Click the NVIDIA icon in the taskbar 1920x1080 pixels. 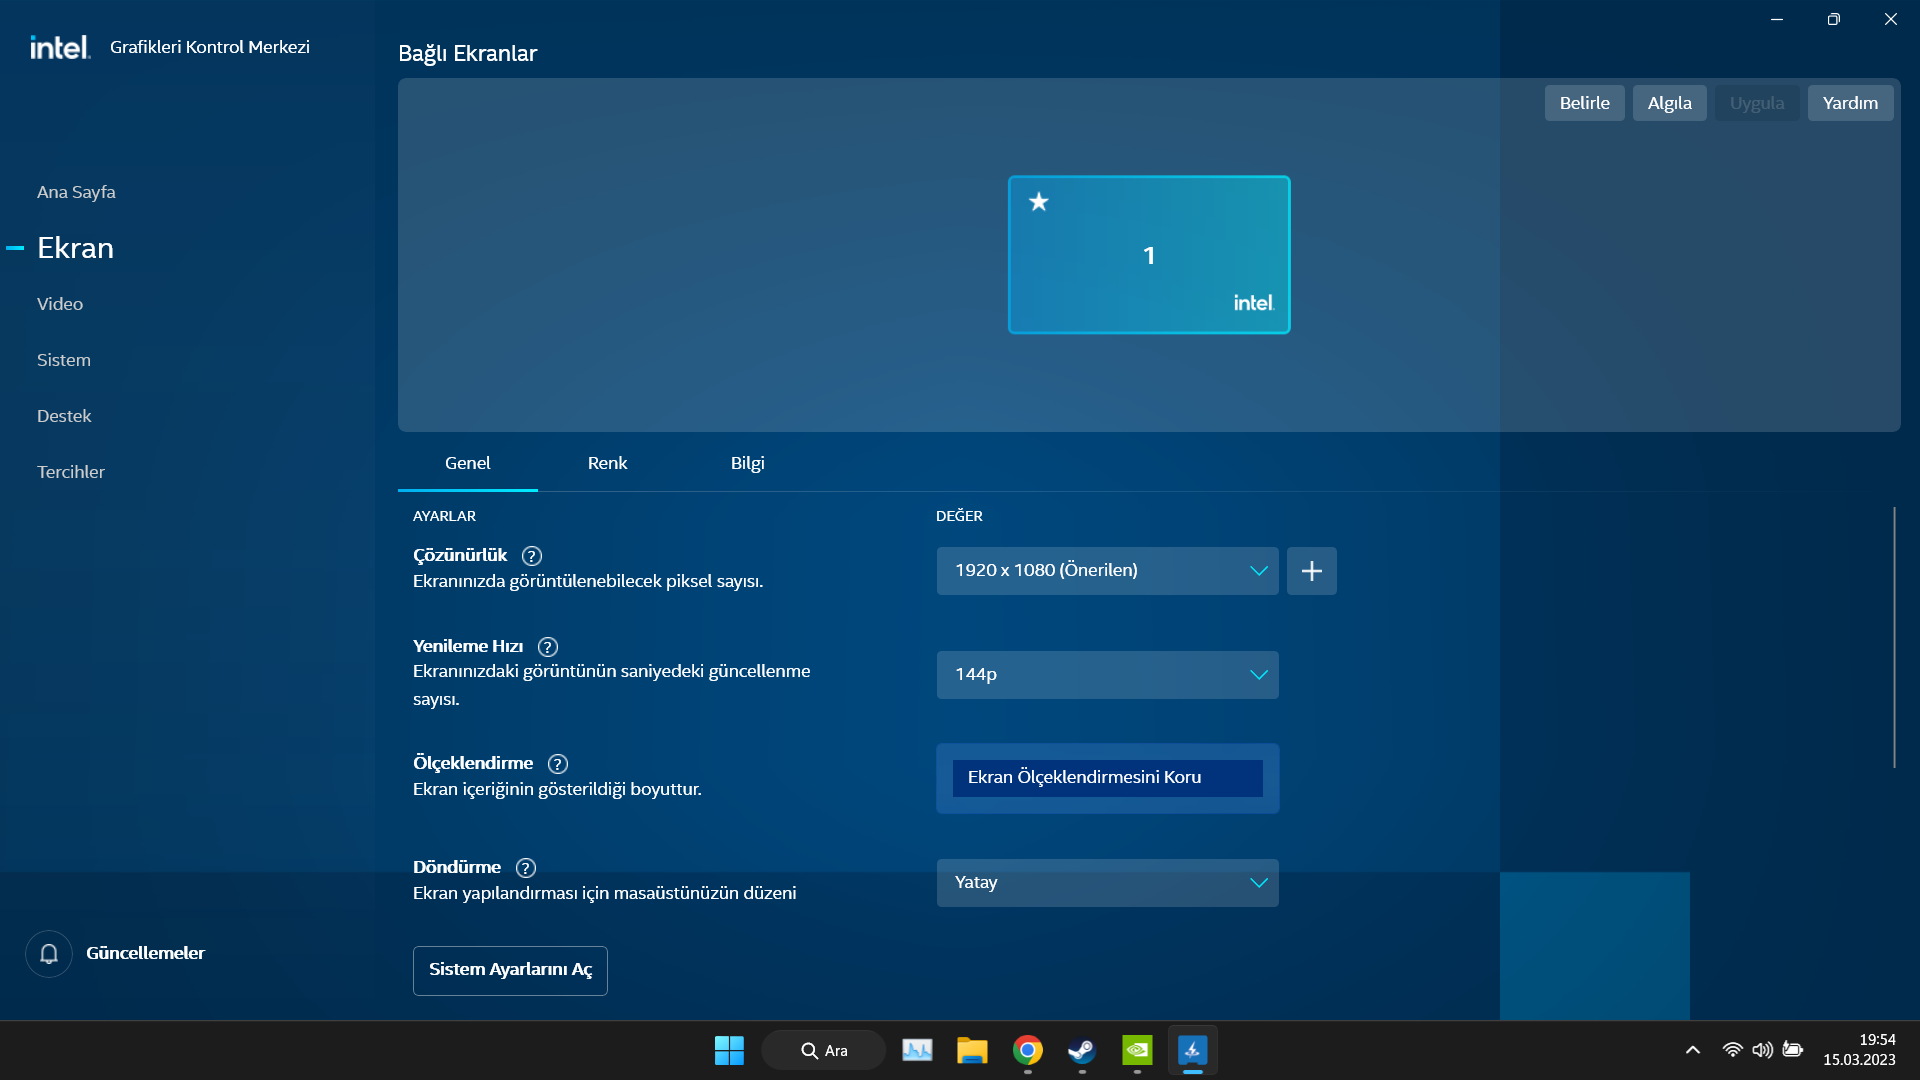[x=1137, y=1050]
